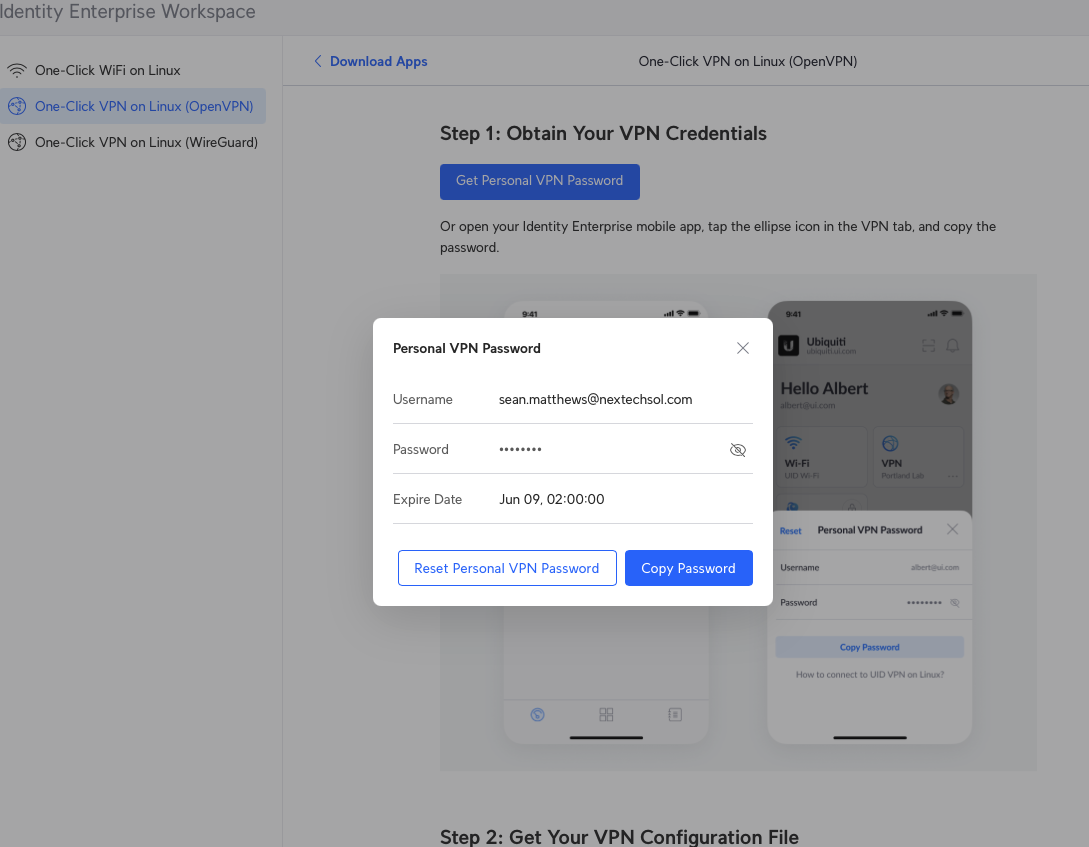Click the Wi-Fi icon in phone mockup
Viewport: 1089px width, 847px height.
(793, 442)
